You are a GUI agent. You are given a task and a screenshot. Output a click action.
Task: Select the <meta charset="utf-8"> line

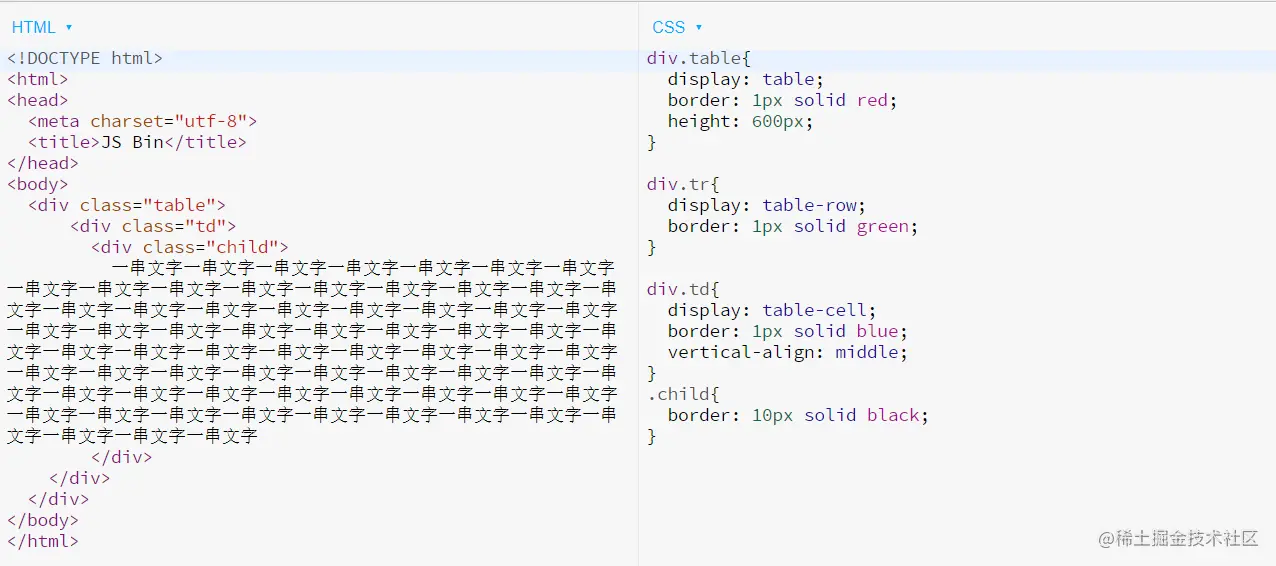click(x=143, y=121)
